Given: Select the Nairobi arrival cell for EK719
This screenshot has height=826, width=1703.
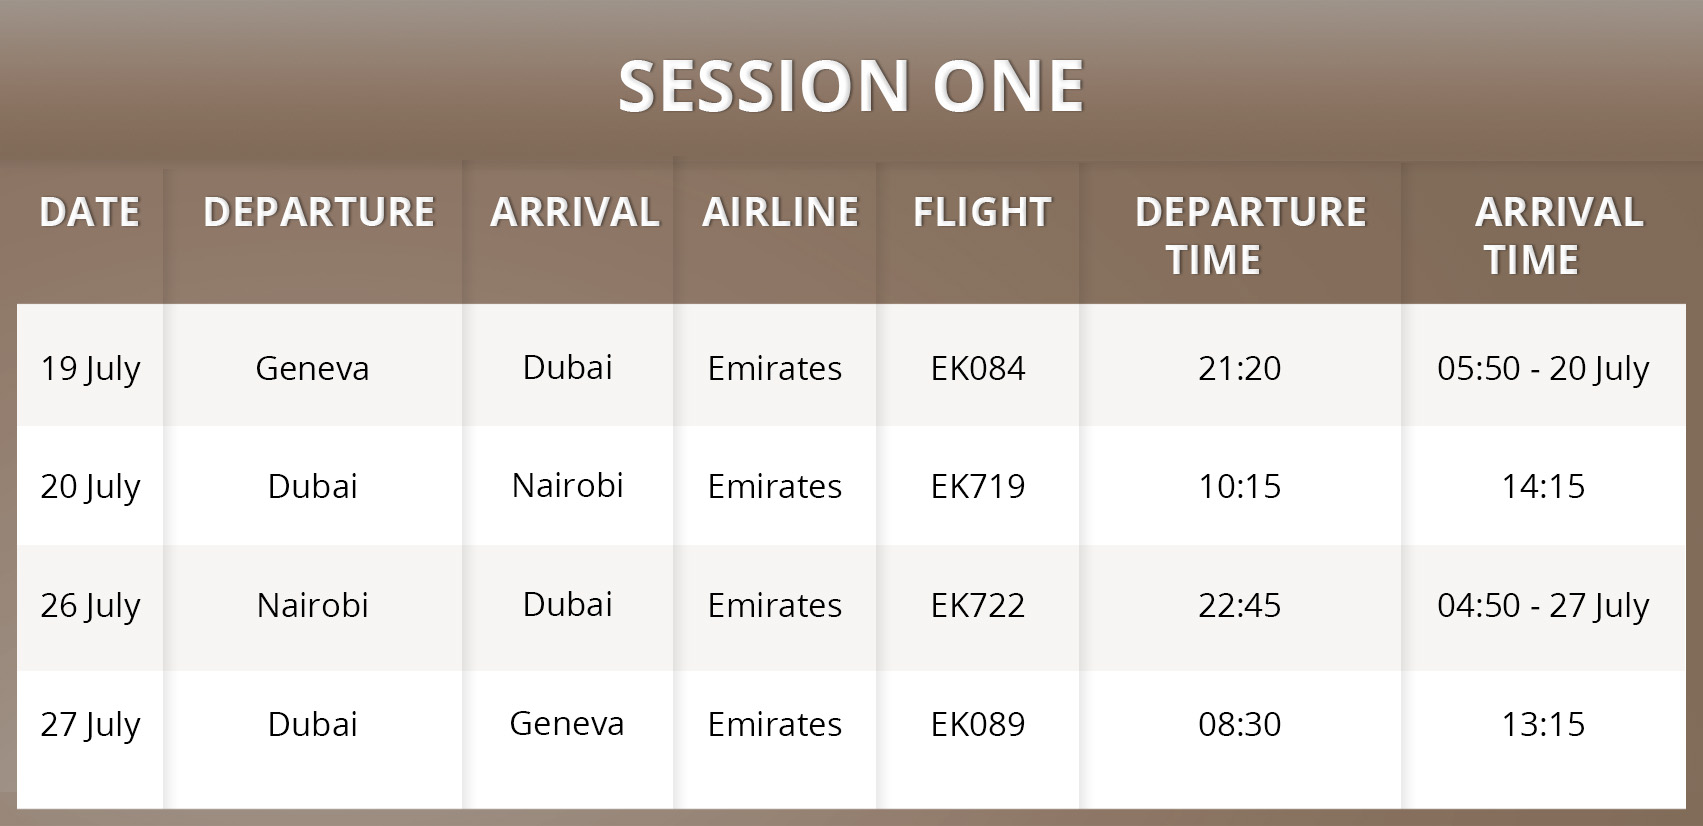Looking at the screenshot, I should pyautogui.click(x=568, y=486).
